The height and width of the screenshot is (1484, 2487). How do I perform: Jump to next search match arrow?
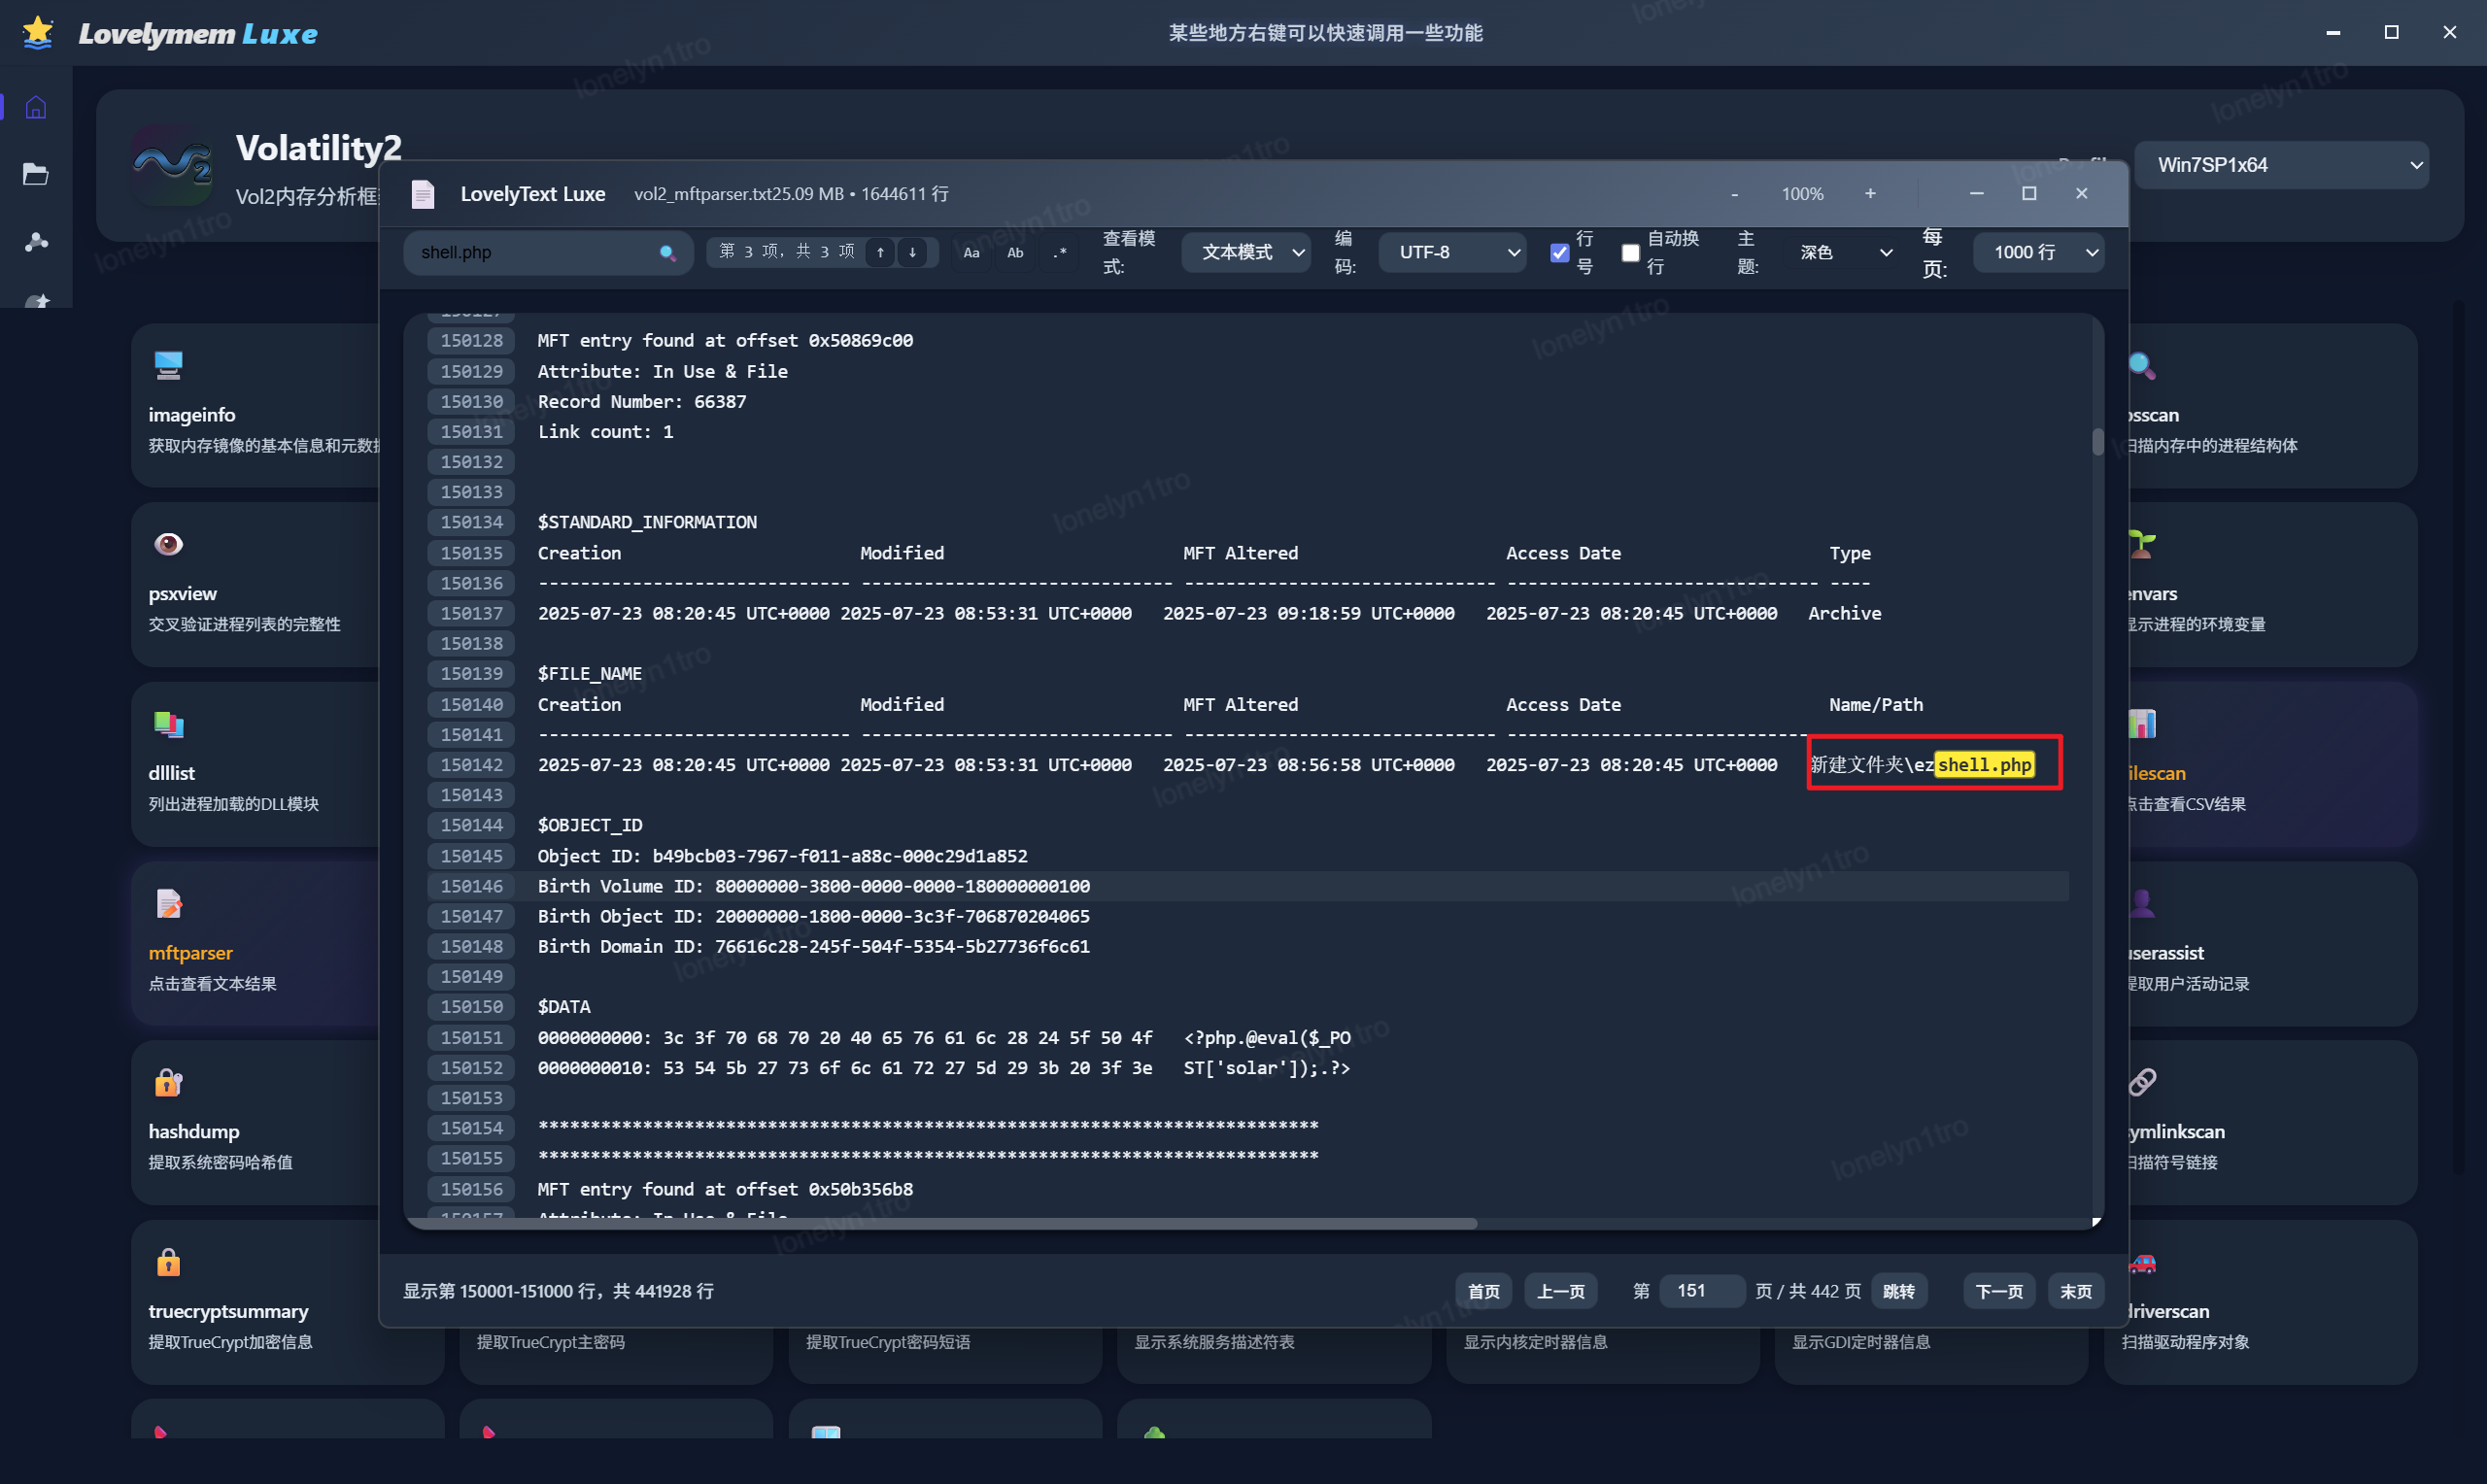912,253
